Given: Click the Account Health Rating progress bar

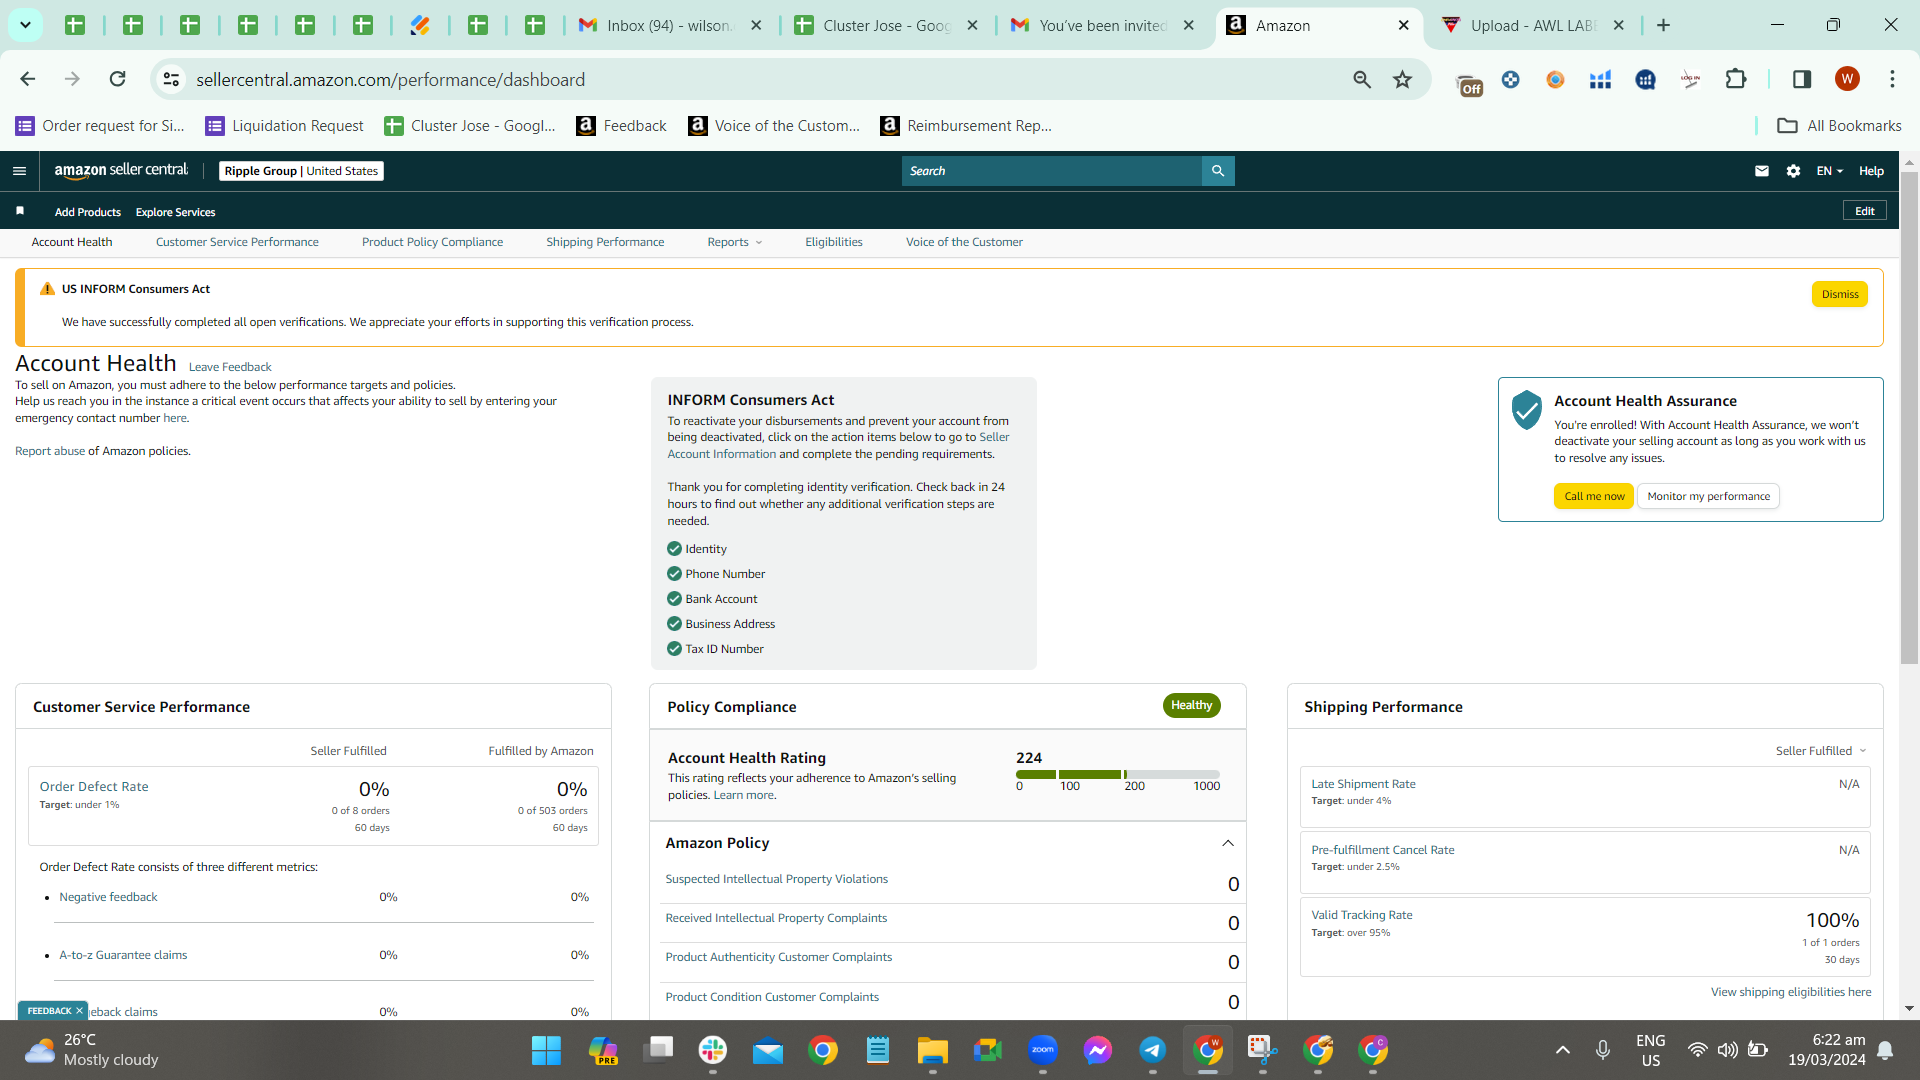Looking at the screenshot, I should click(x=1117, y=775).
